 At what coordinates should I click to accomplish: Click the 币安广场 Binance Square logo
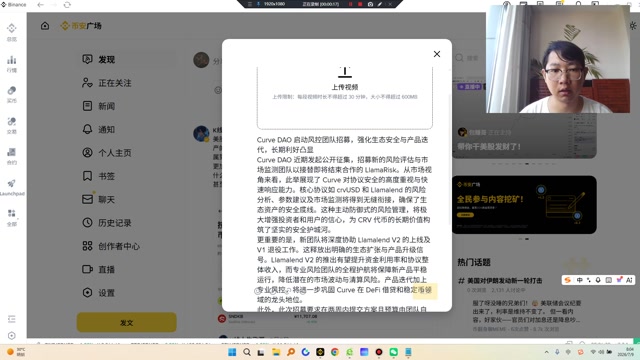(81, 26)
